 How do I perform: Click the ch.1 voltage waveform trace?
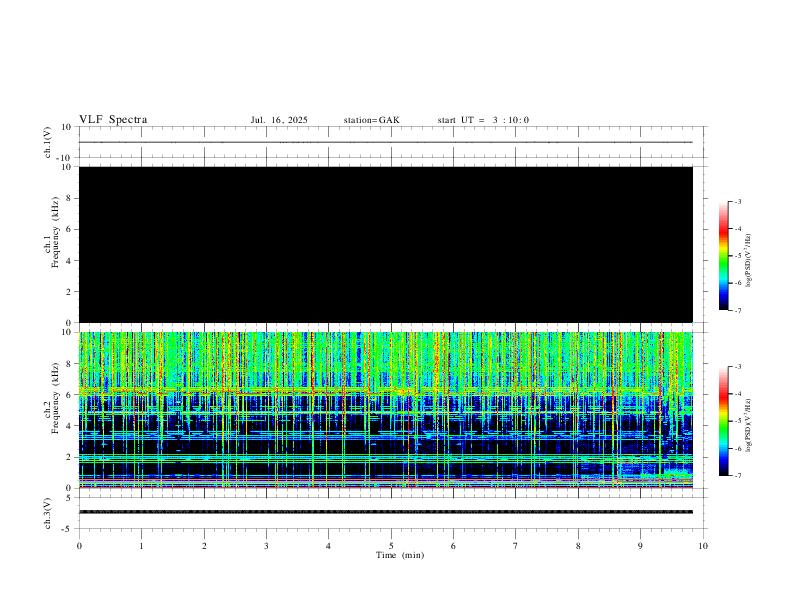(386, 142)
